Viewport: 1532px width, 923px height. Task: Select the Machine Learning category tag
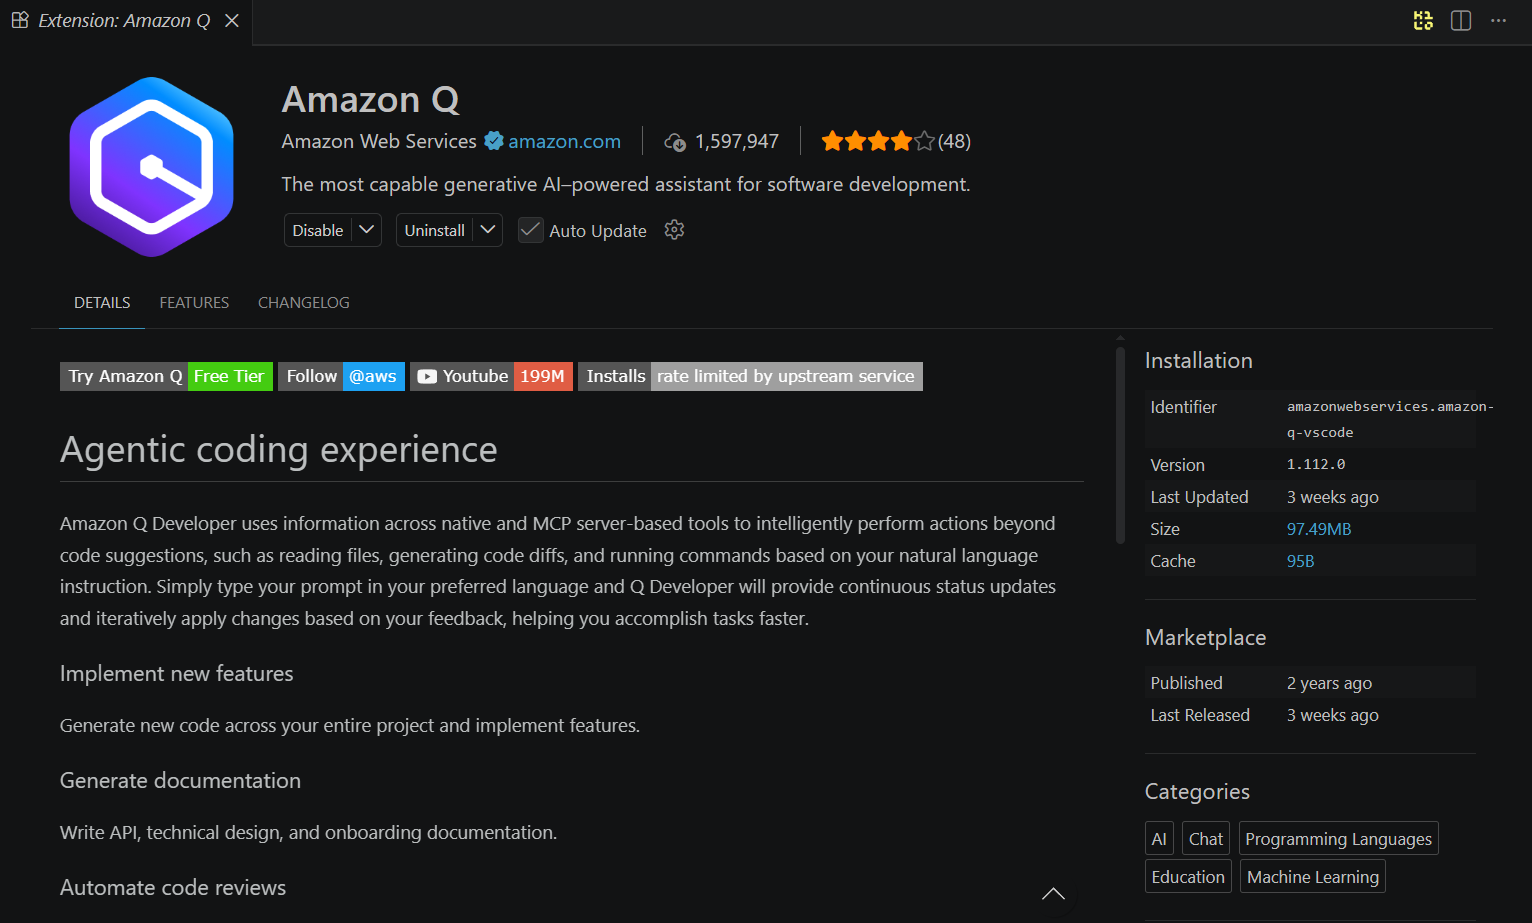(1312, 877)
